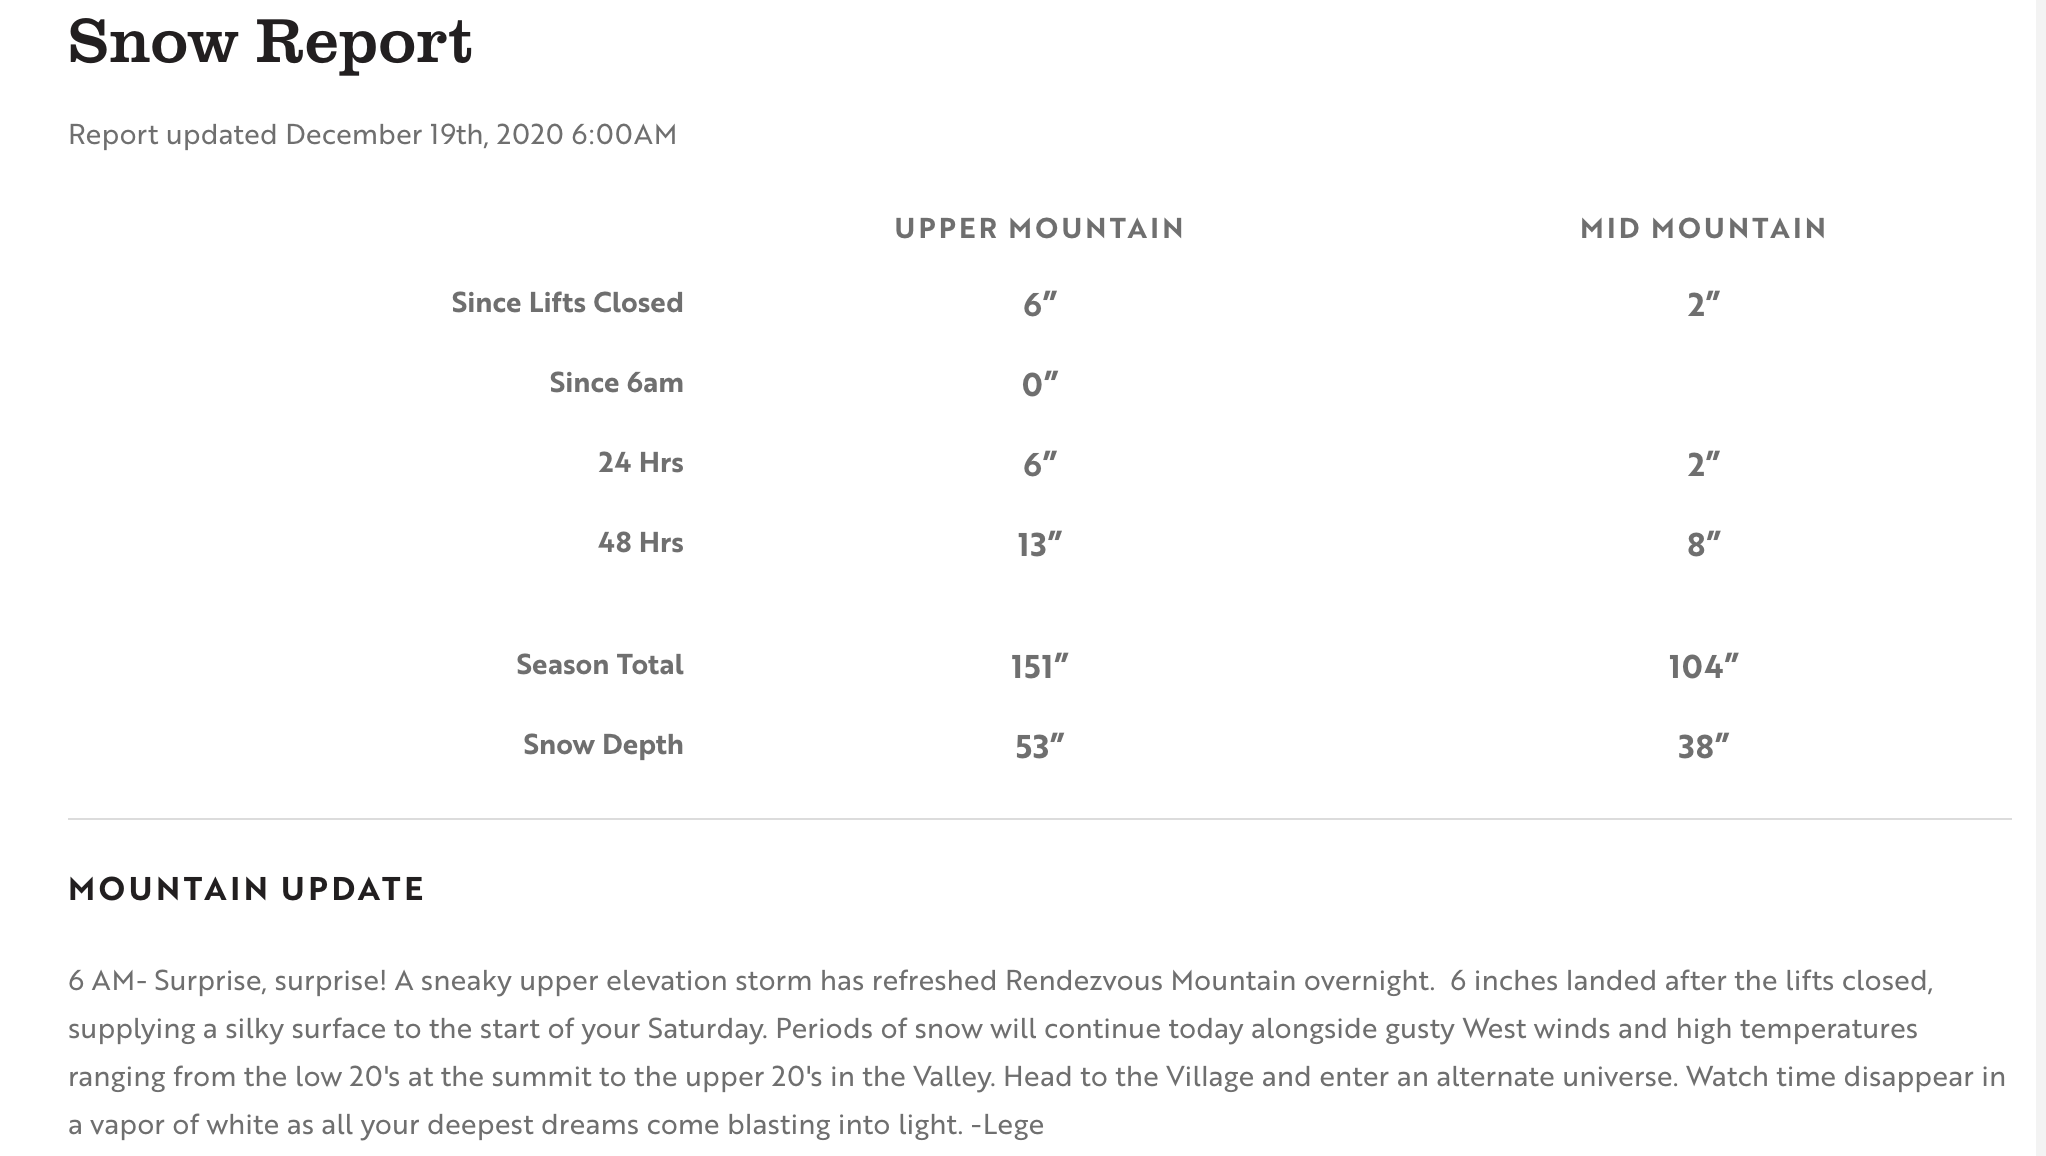This screenshot has width=2046, height=1156.
Task: Click the Snow Depth row label
Action: (603, 744)
